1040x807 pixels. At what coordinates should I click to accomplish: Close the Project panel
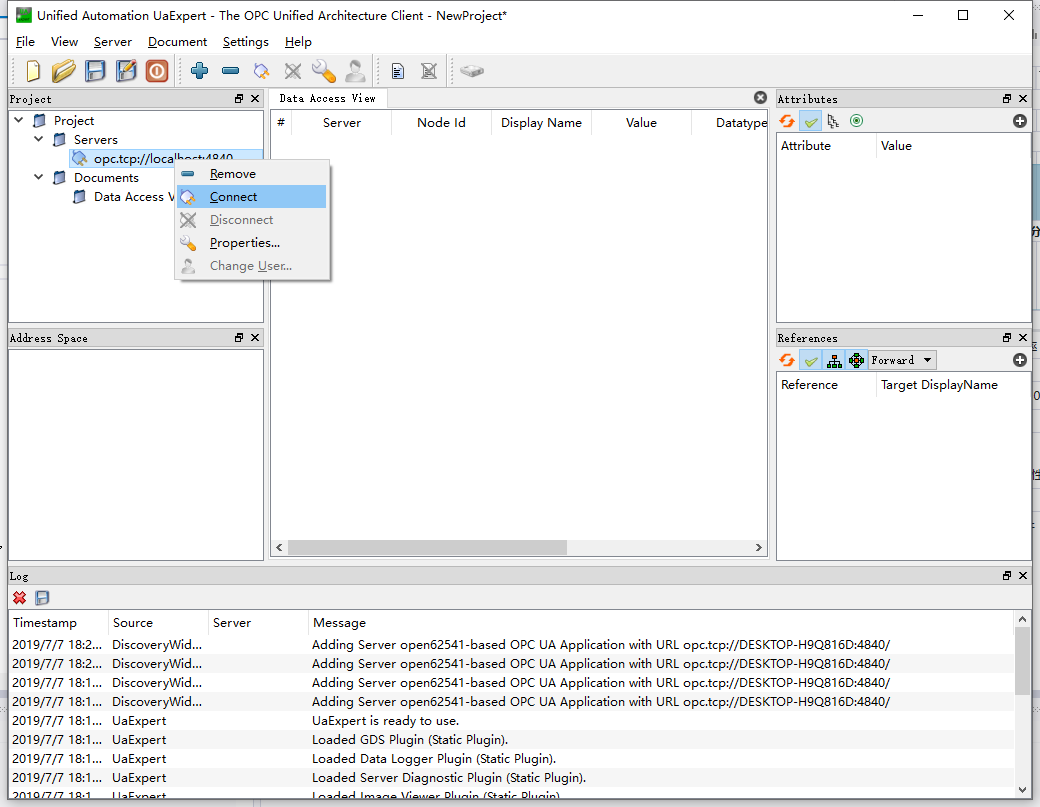click(255, 99)
